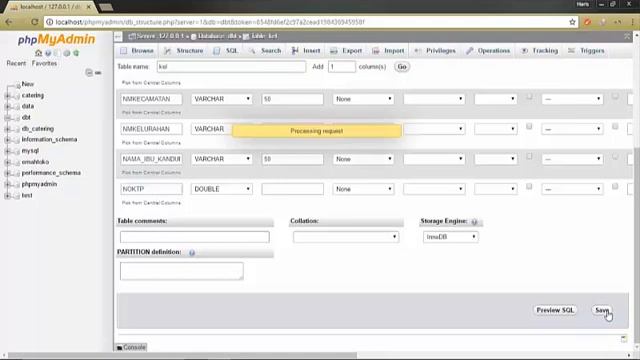Viewport: 640px width, 360px height.
Task: Click the phpMyAdmin logo
Action: (56, 40)
